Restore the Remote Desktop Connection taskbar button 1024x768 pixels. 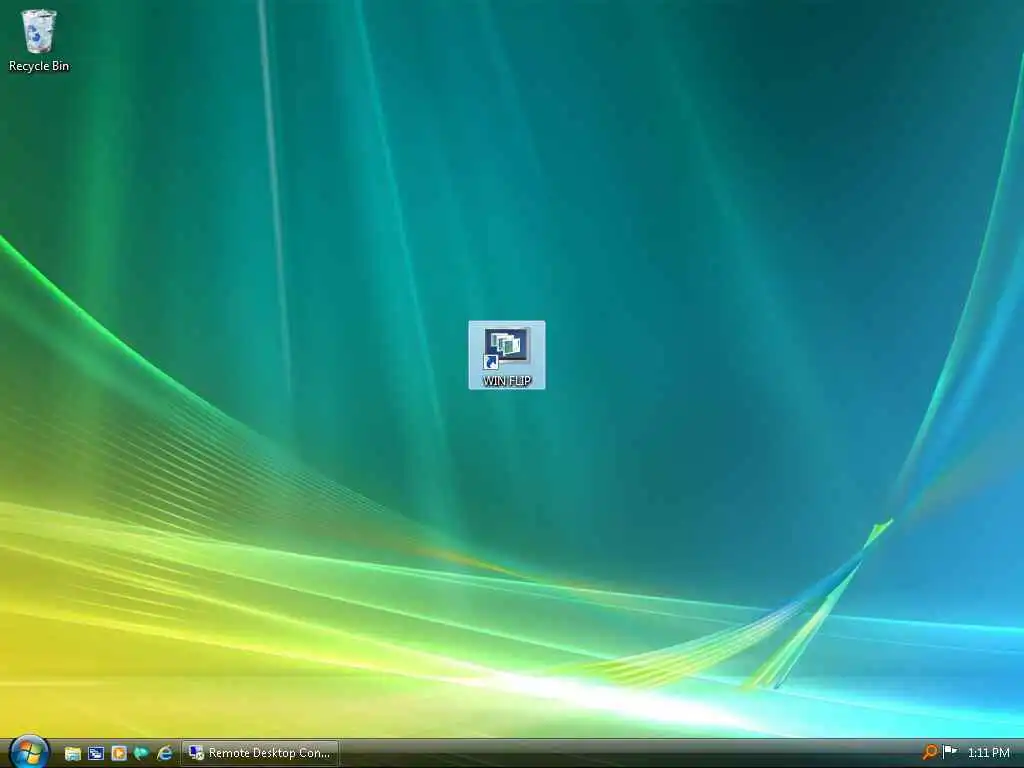click(x=260, y=753)
